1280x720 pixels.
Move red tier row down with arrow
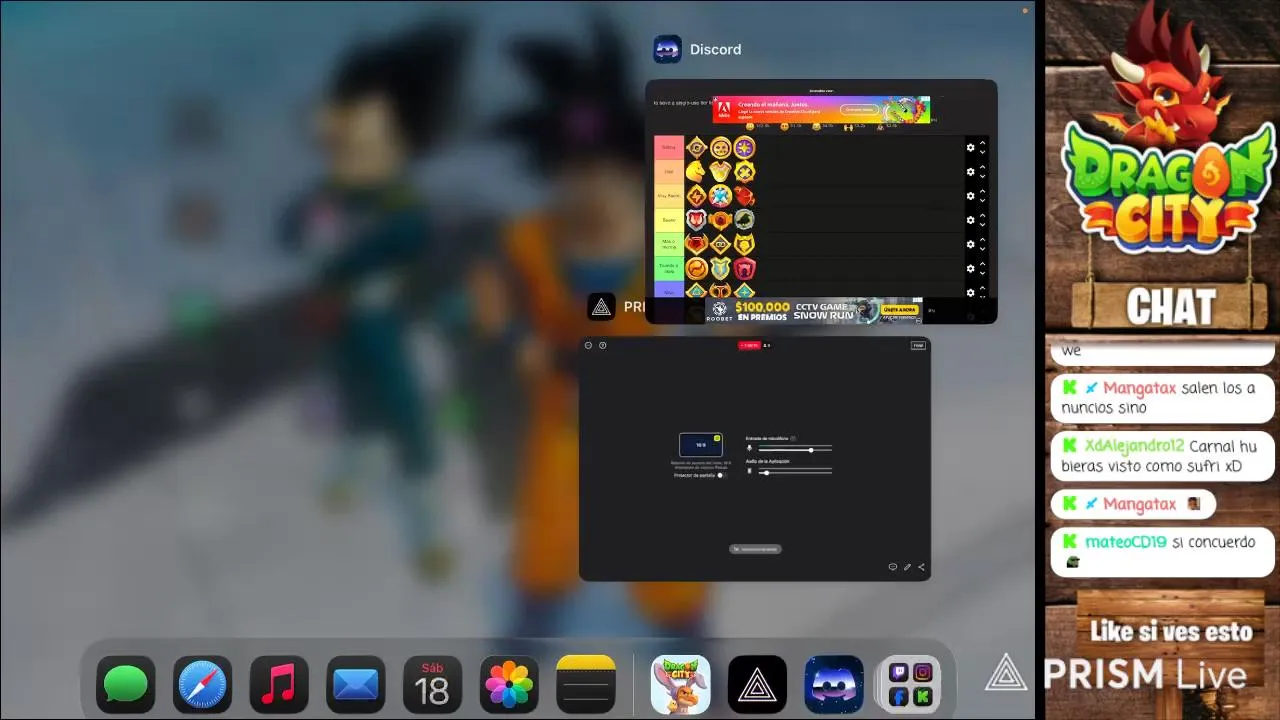click(x=983, y=153)
